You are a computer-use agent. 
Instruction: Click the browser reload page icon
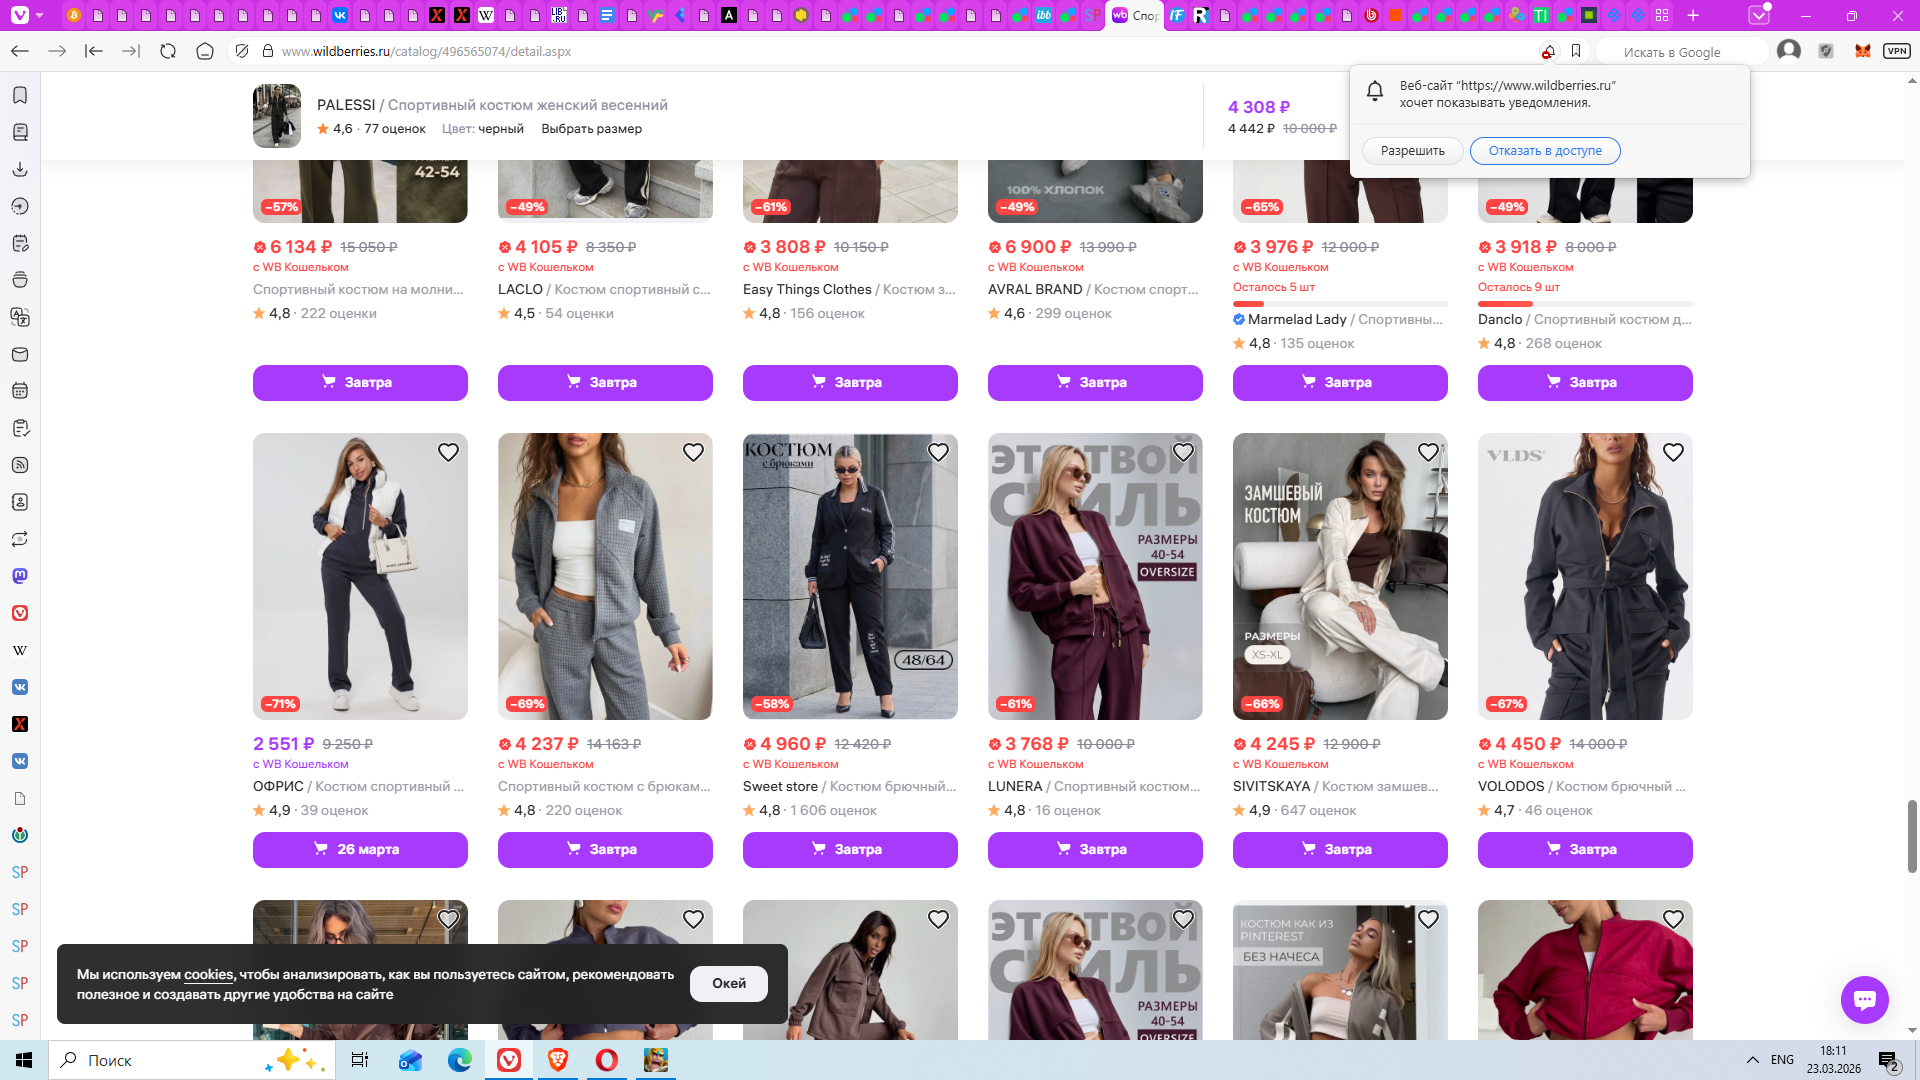point(168,51)
